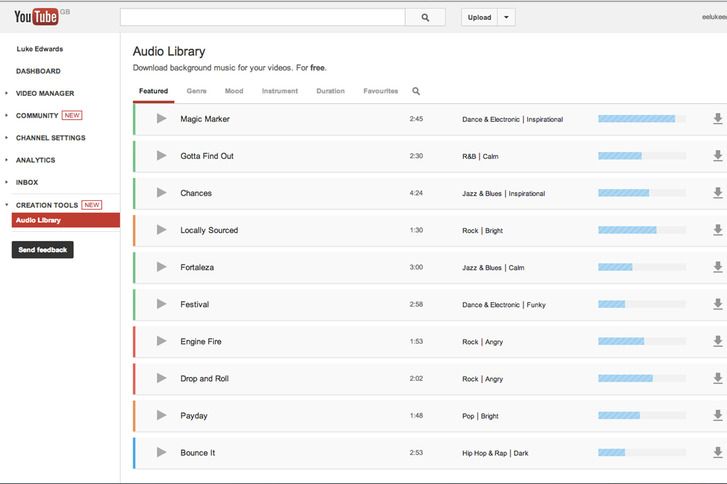The width and height of the screenshot is (727, 484).
Task: Click the Send feedback button
Action: pyautogui.click(x=42, y=249)
